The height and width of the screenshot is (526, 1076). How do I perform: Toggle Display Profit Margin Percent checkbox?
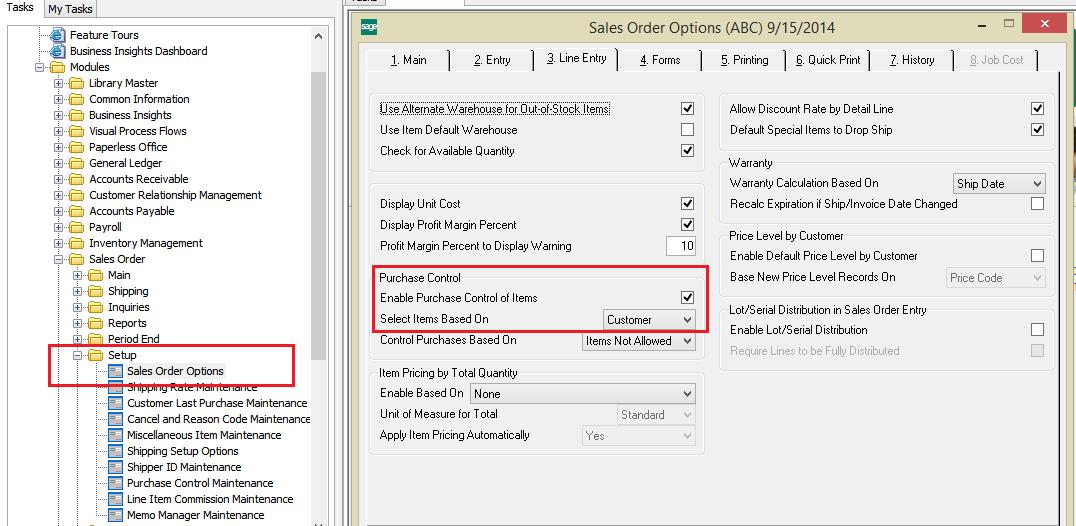coord(687,224)
